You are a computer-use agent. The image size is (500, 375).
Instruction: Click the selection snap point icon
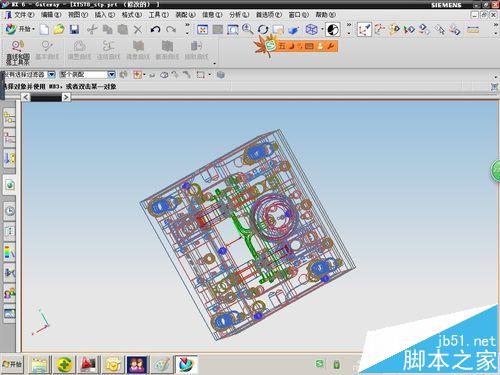(x=137, y=75)
